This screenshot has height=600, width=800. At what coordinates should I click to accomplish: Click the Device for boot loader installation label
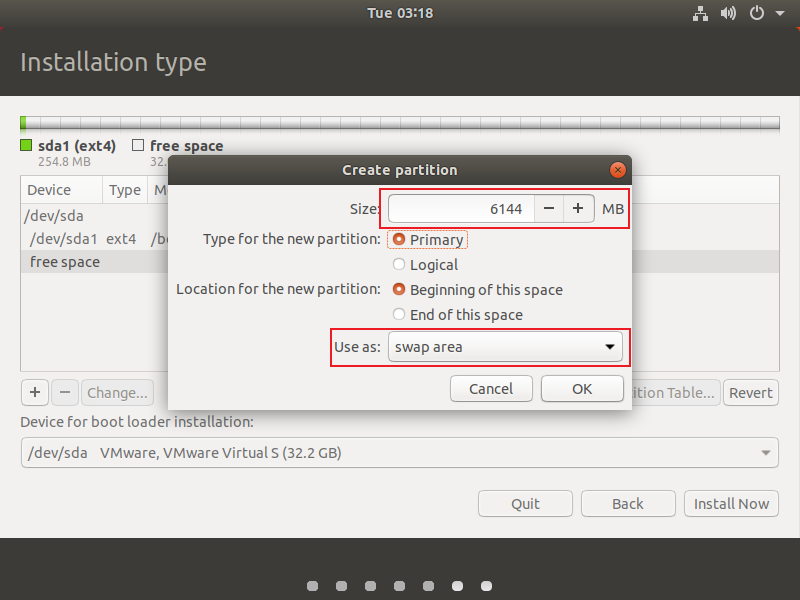point(137,422)
